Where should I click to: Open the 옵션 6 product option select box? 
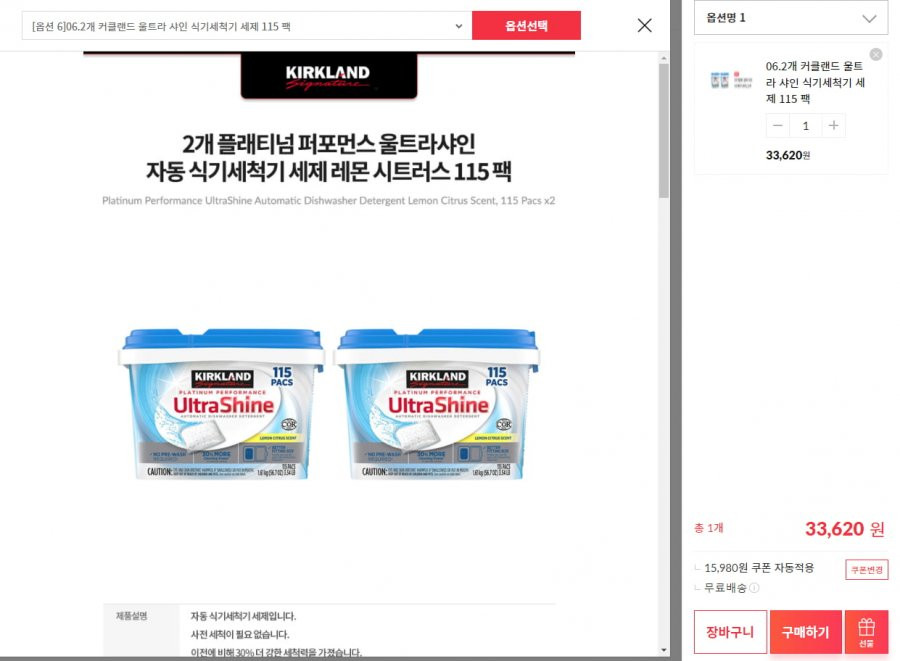(247, 26)
